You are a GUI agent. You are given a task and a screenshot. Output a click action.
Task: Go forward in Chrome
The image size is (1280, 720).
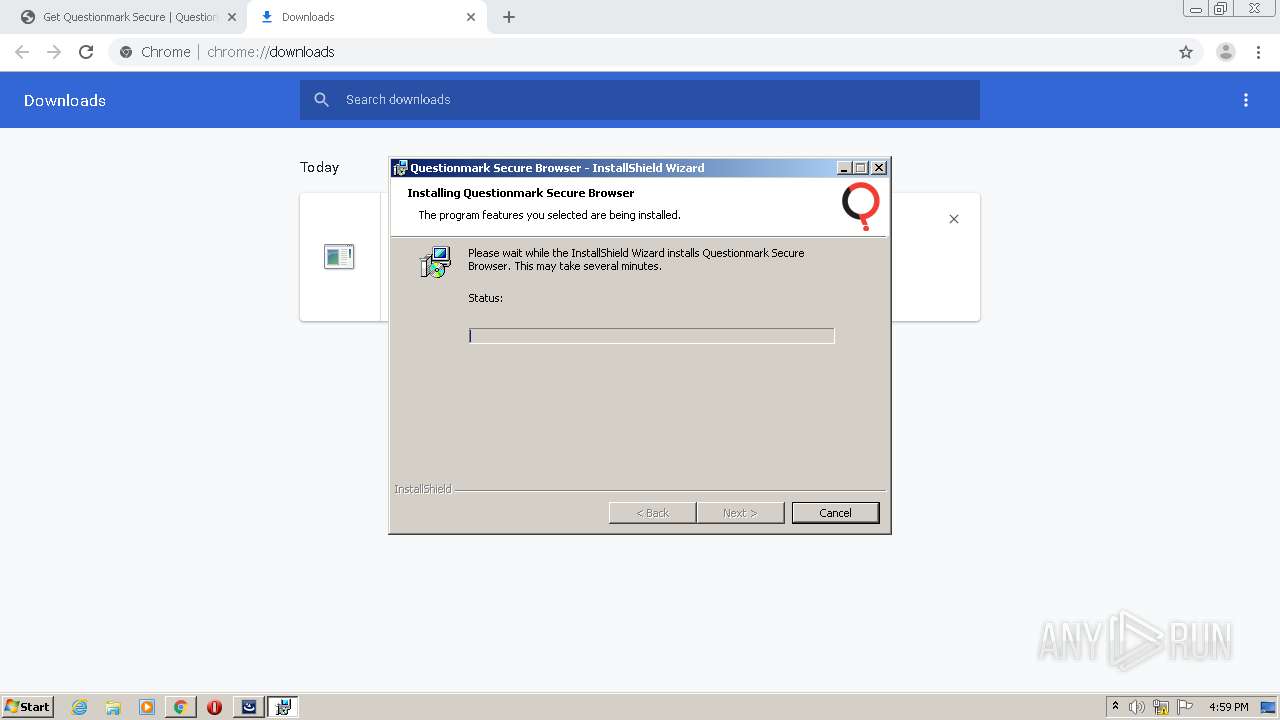[54, 52]
